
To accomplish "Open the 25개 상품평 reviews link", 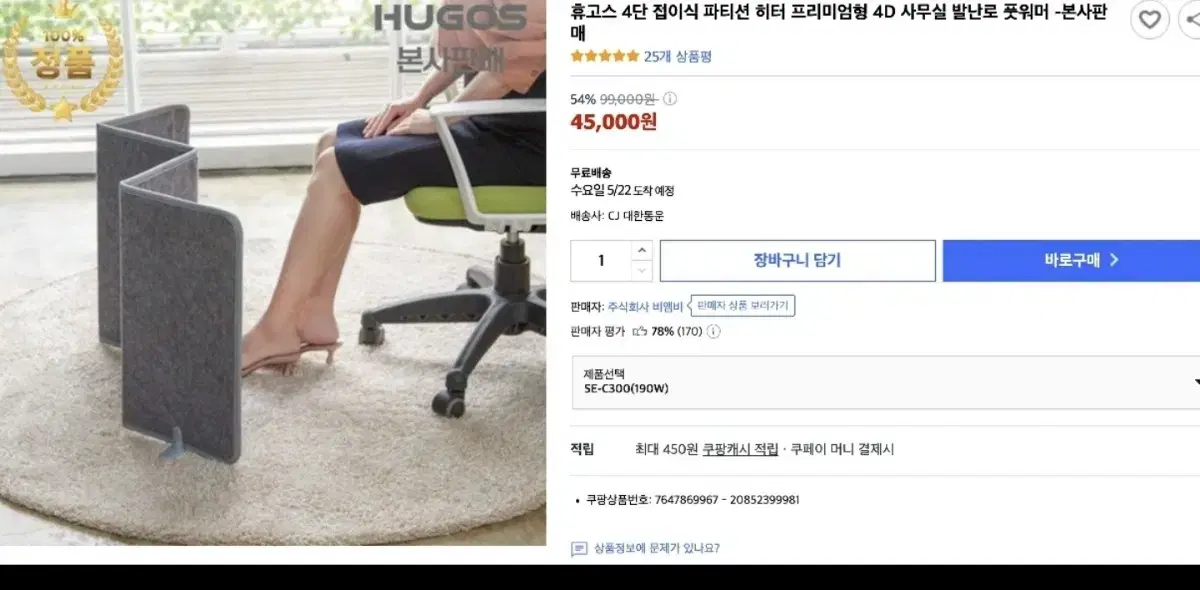I will 677,56.
